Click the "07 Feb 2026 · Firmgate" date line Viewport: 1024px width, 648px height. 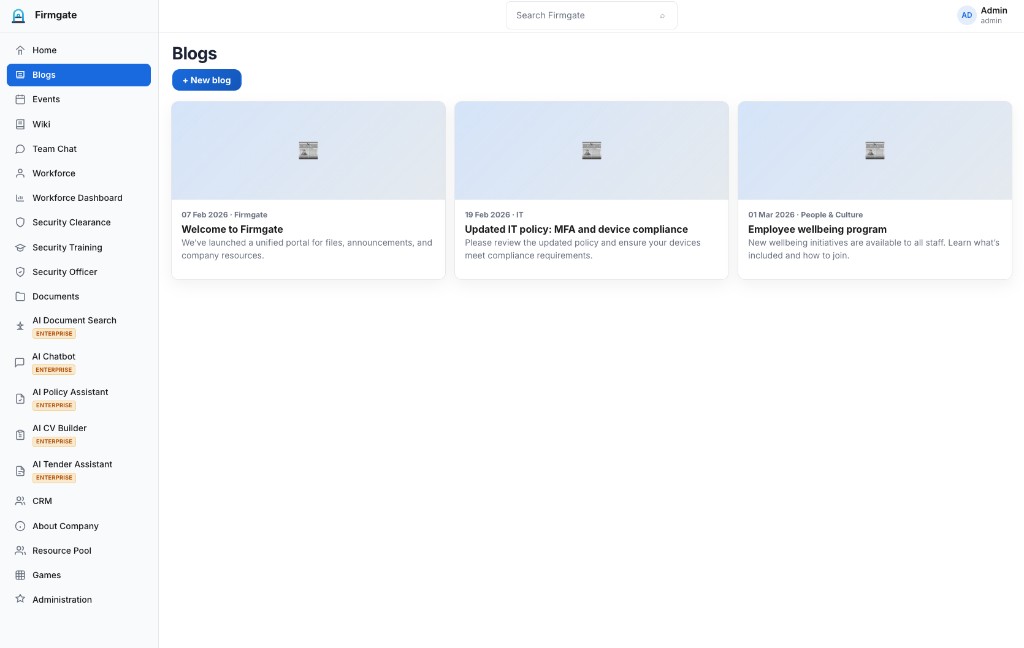(x=225, y=215)
